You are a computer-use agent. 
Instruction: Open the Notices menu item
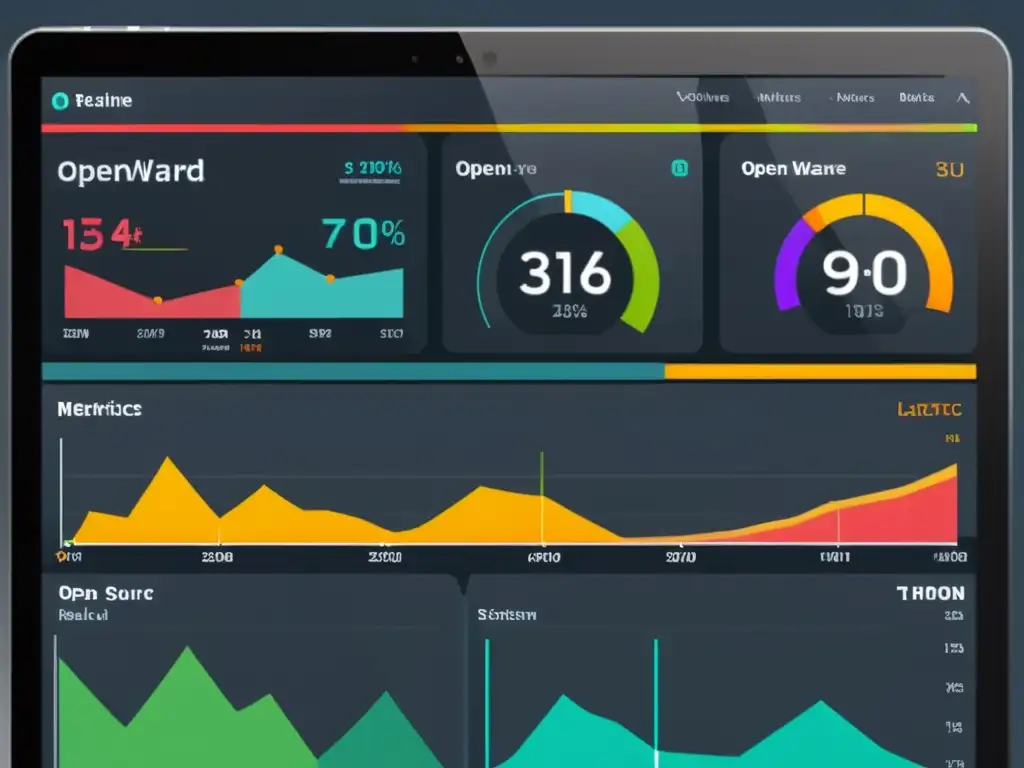[x=855, y=98]
